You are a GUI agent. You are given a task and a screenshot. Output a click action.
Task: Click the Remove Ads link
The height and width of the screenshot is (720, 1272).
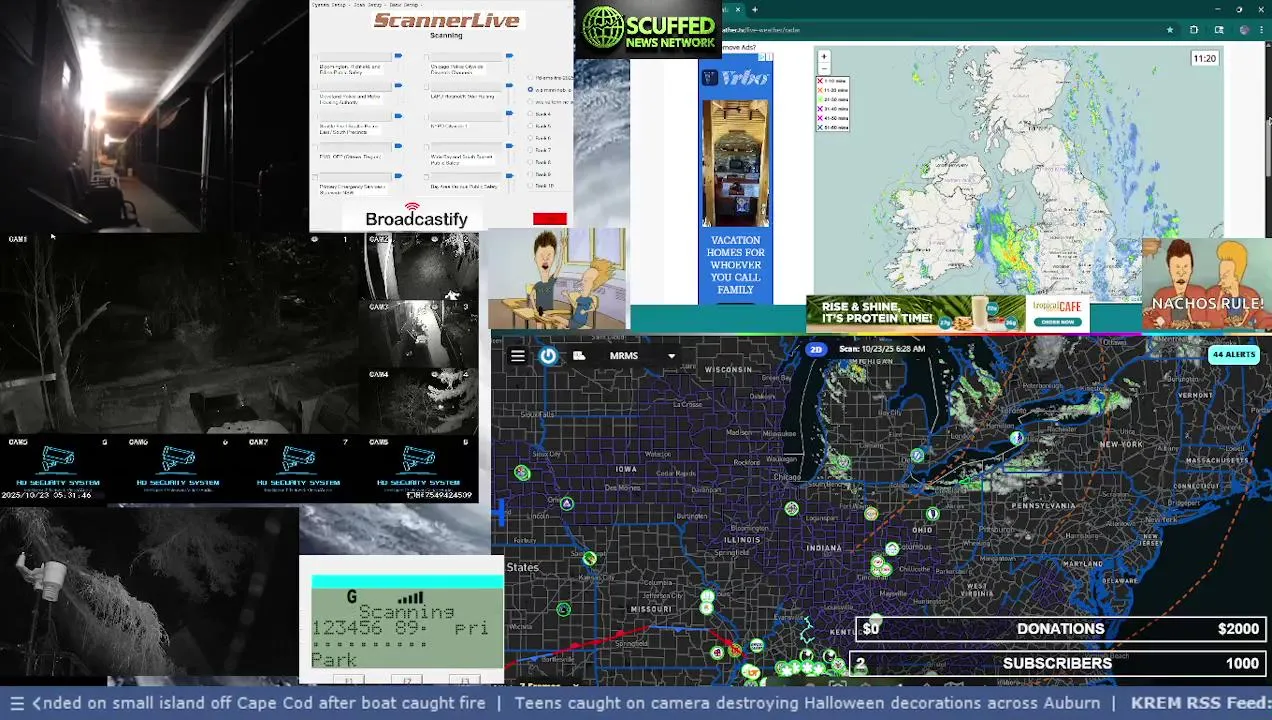point(738,47)
